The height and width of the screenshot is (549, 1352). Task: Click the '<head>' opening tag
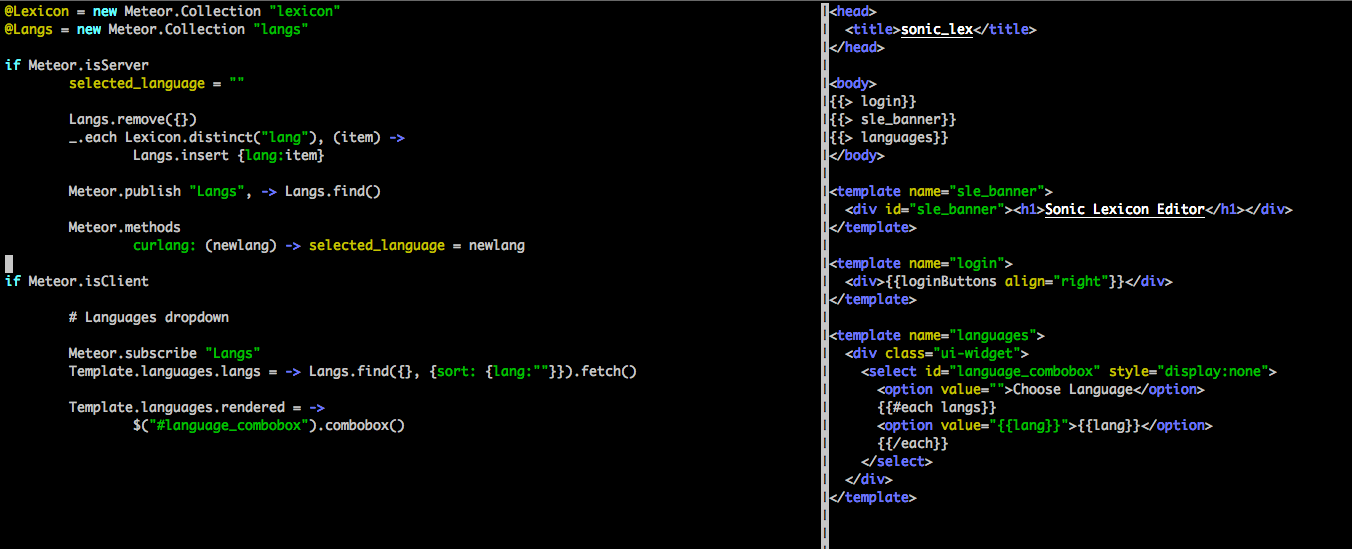(853, 11)
